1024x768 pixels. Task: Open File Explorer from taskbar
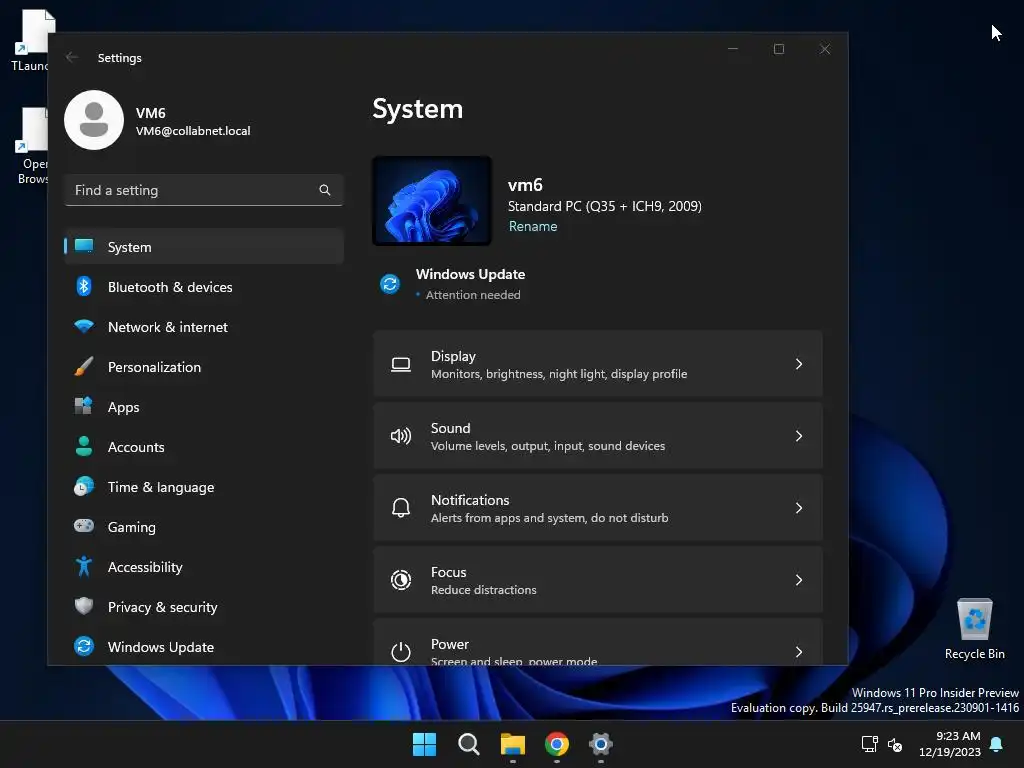(513, 744)
